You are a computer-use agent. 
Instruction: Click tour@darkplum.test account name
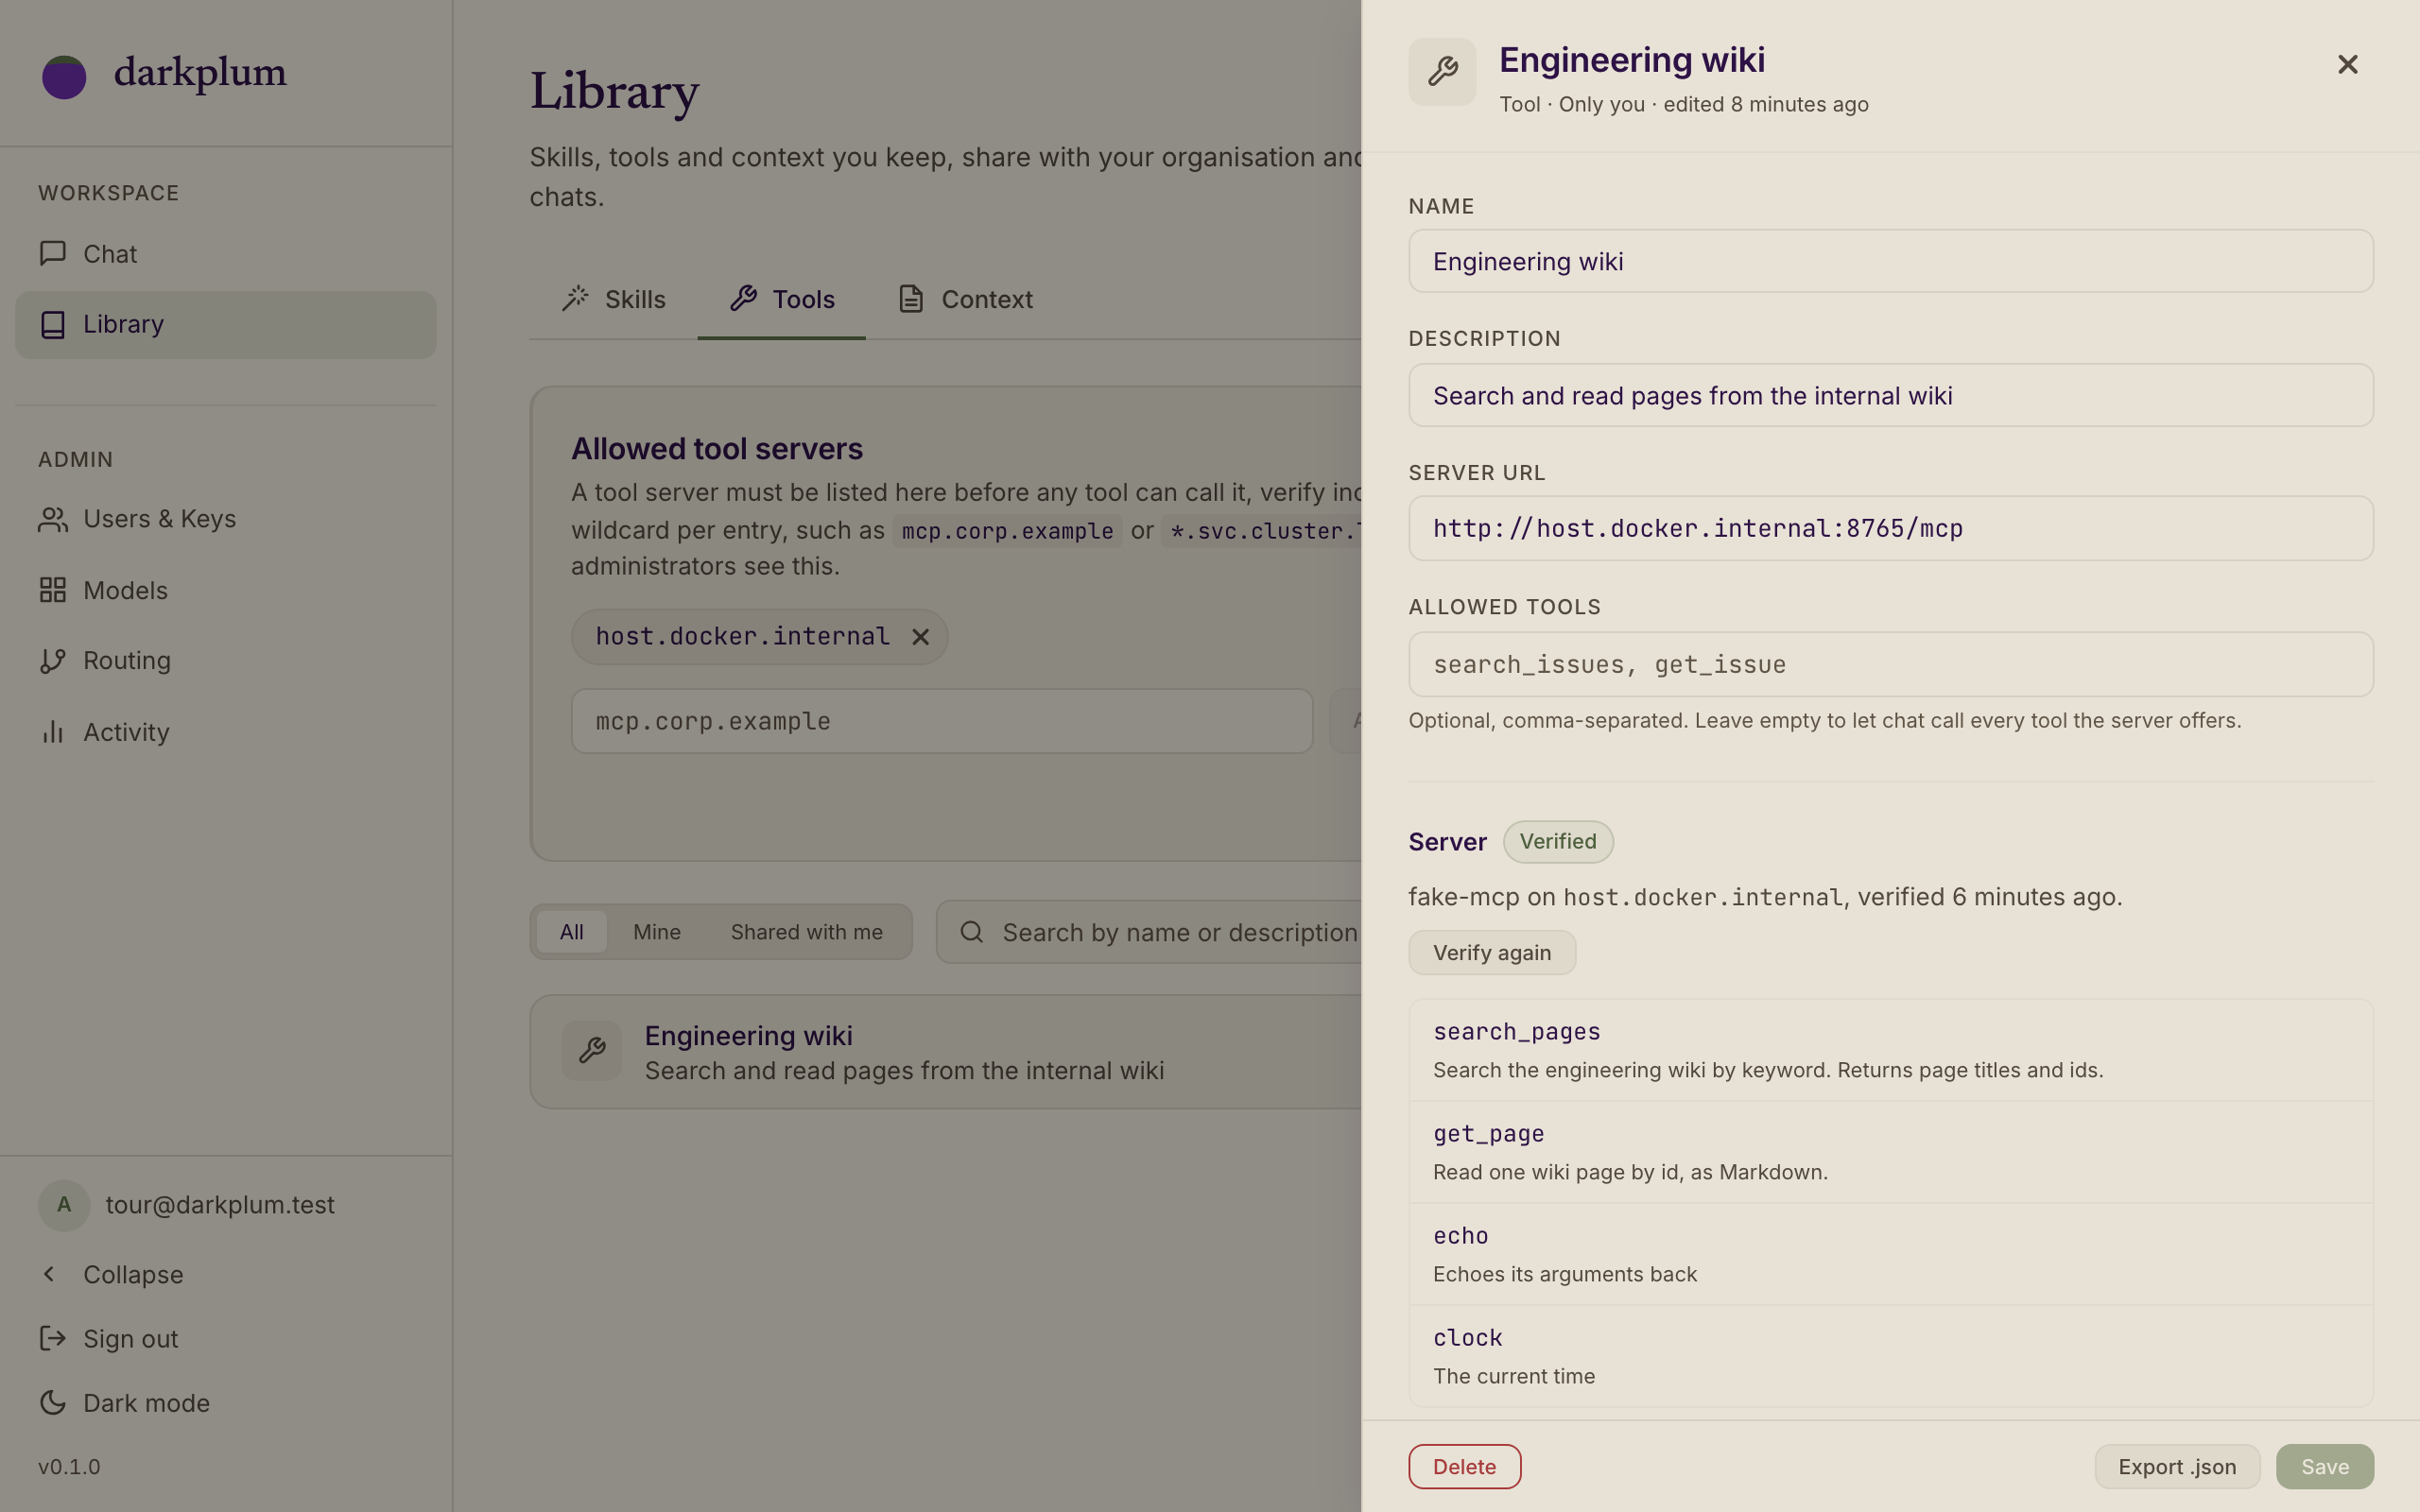point(220,1205)
